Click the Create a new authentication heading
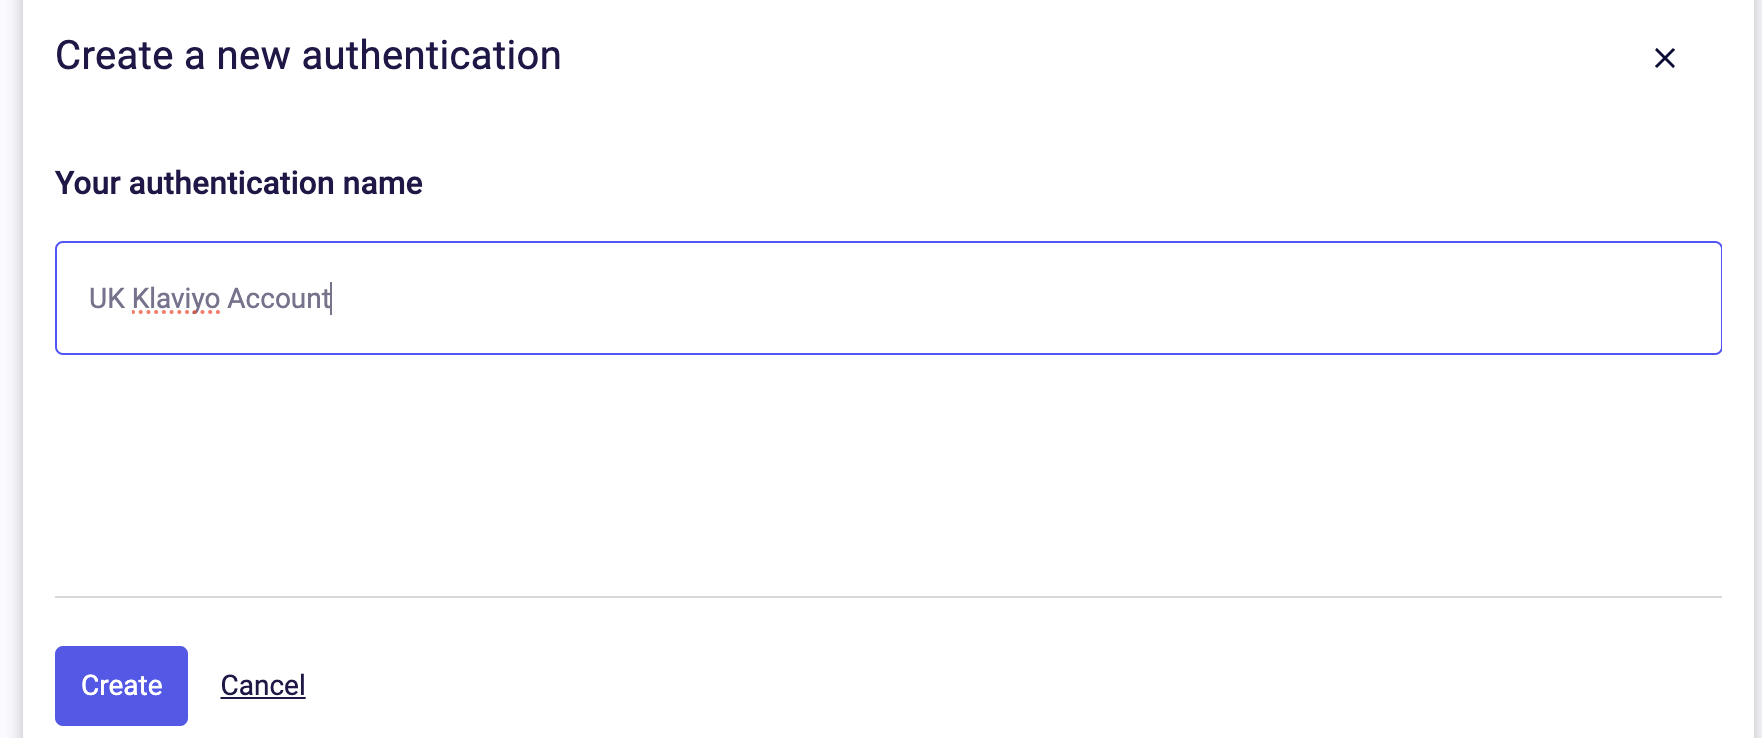The image size is (1762, 738). 308,55
